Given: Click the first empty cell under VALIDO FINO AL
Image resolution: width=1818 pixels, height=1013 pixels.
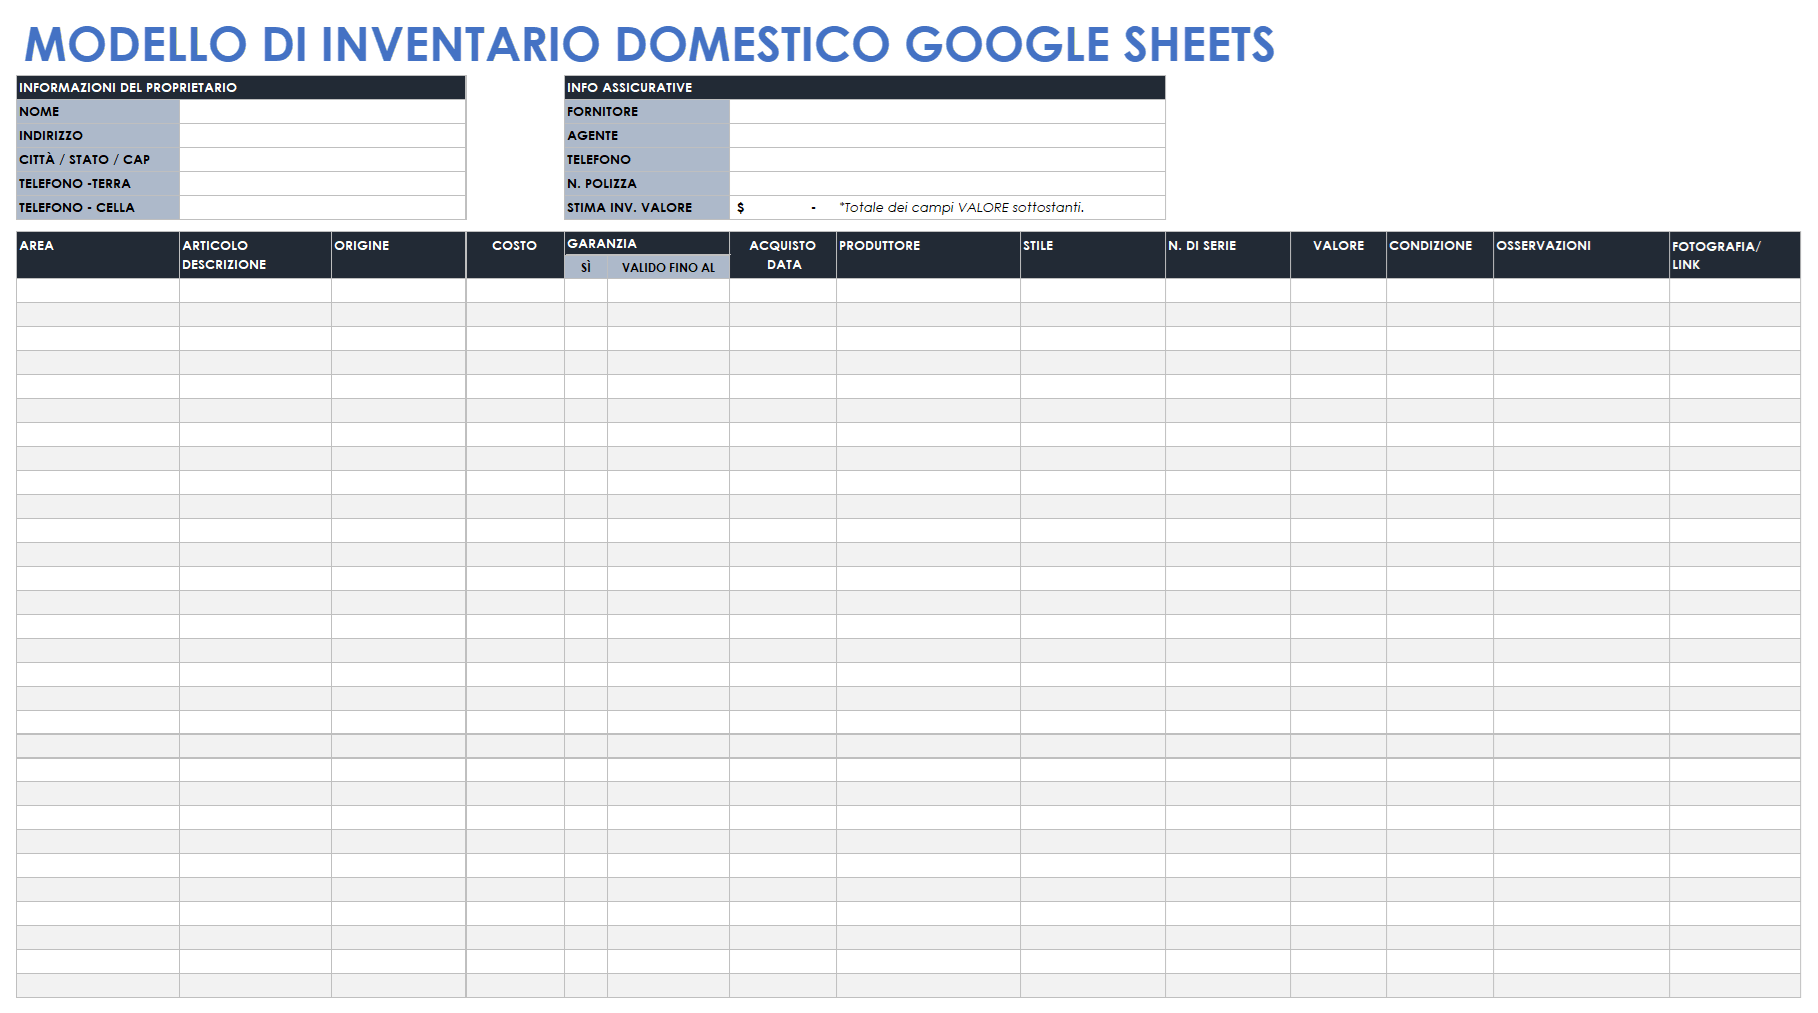Looking at the screenshot, I should tap(668, 291).
